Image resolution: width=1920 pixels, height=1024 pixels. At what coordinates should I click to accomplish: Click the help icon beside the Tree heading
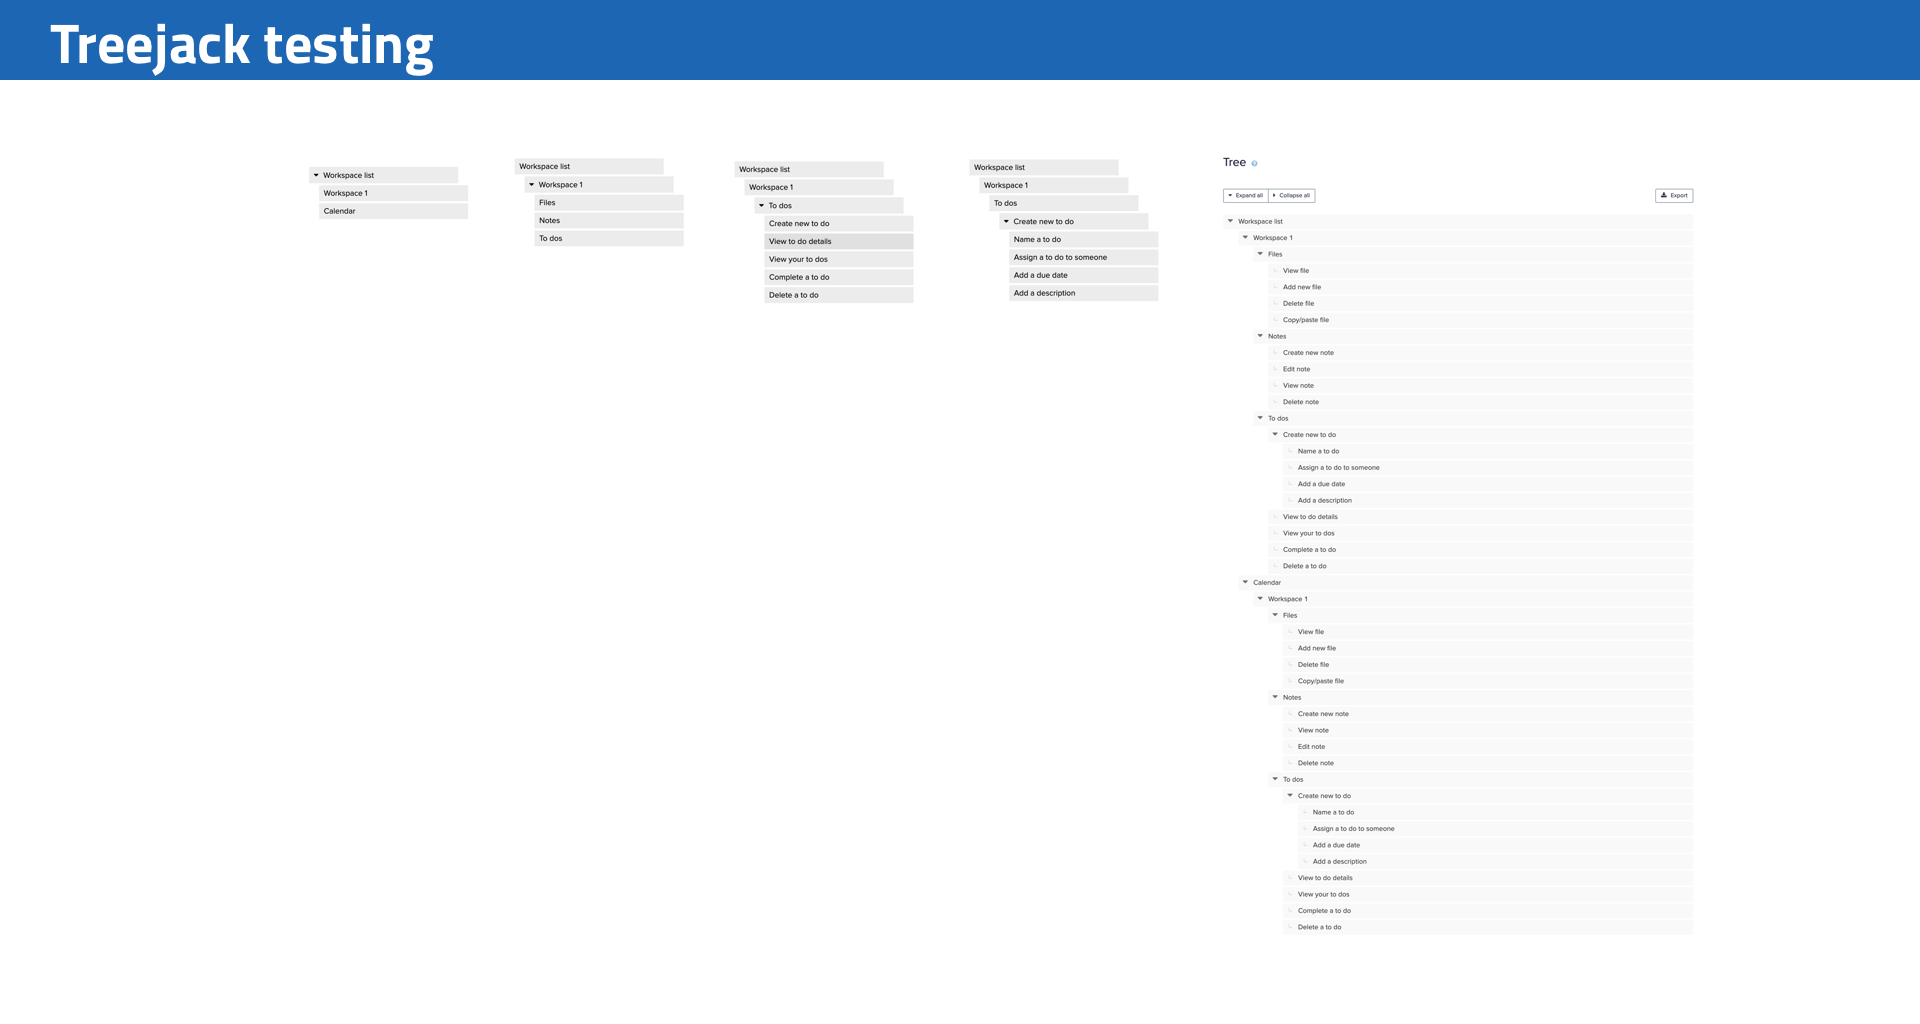[1254, 163]
